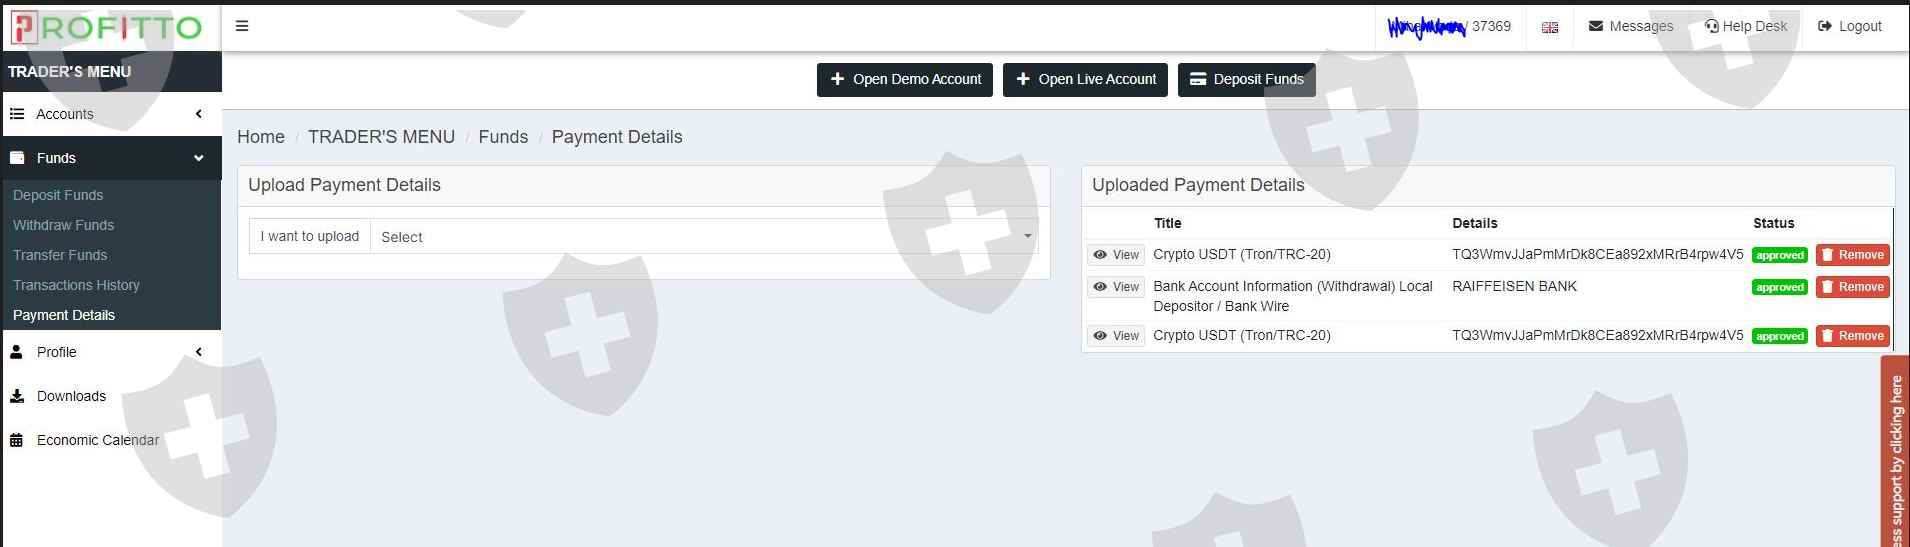Screen dimensions: 1910x547
Task: Click the Logout link
Action: tap(1850, 26)
